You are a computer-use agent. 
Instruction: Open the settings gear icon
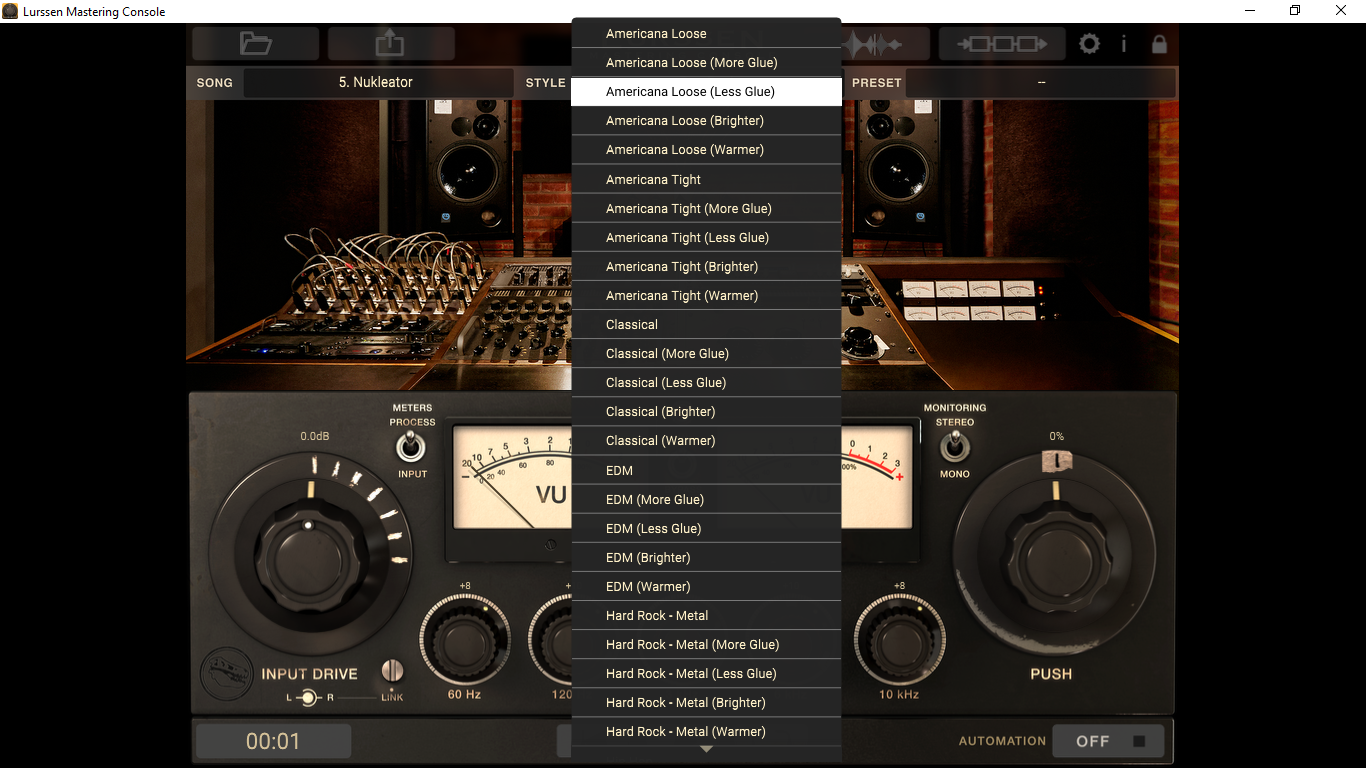(1089, 44)
